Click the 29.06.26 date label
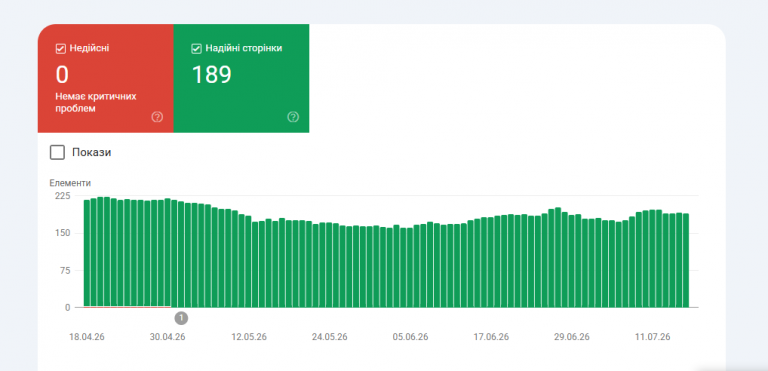This screenshot has width=768, height=371. click(572, 337)
